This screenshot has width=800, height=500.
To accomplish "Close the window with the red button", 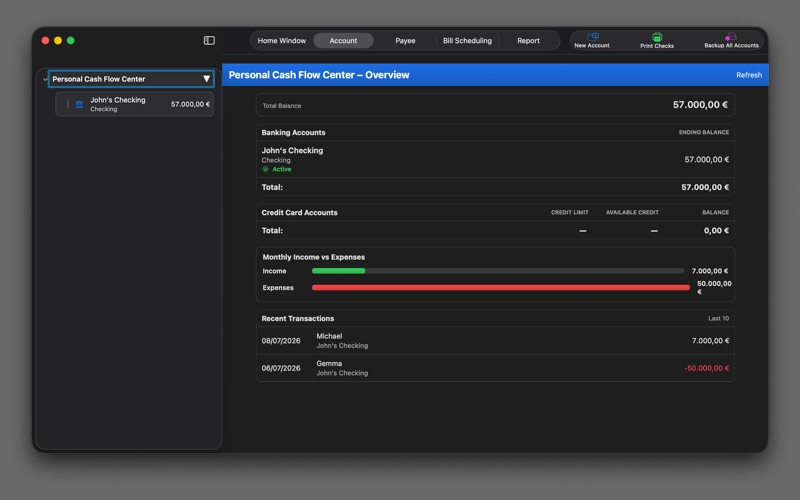I will click(x=45, y=40).
